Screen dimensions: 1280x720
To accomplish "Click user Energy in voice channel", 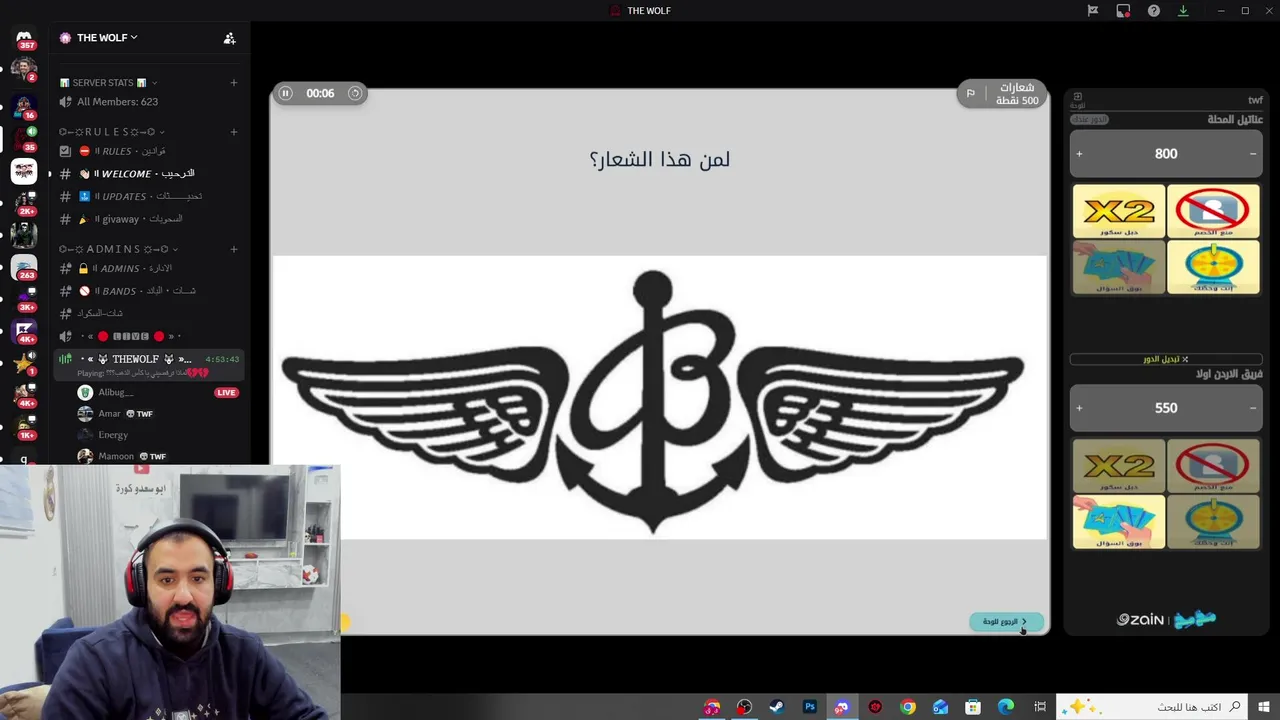I will [113, 435].
